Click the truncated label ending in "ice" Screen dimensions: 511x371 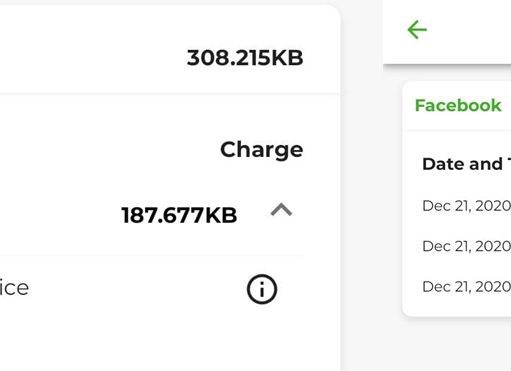tap(14, 288)
